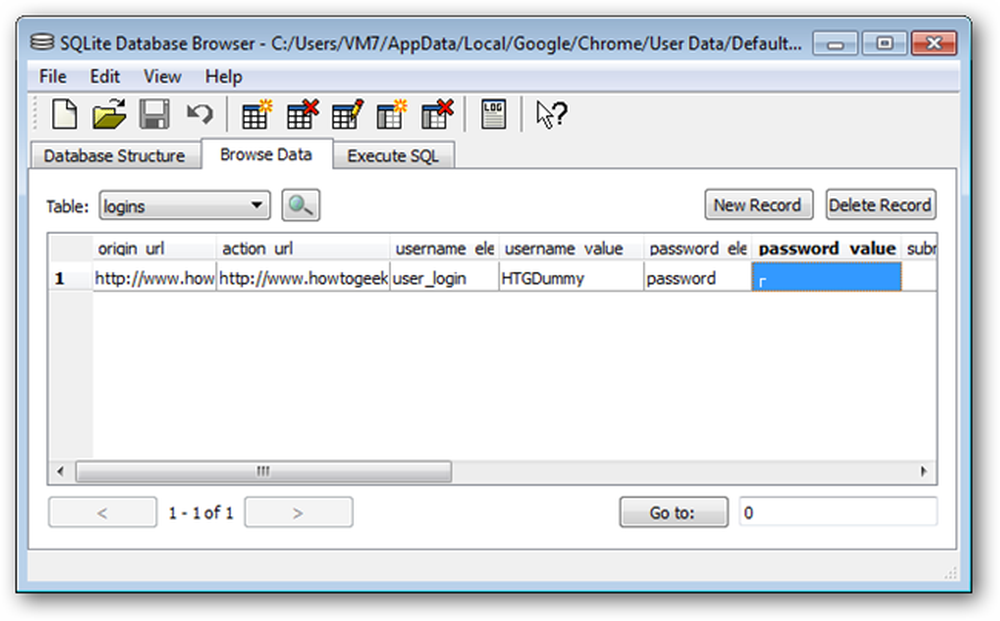The image size is (1000, 621).
Task: Click the Delete Index icon
Action: click(x=436, y=115)
